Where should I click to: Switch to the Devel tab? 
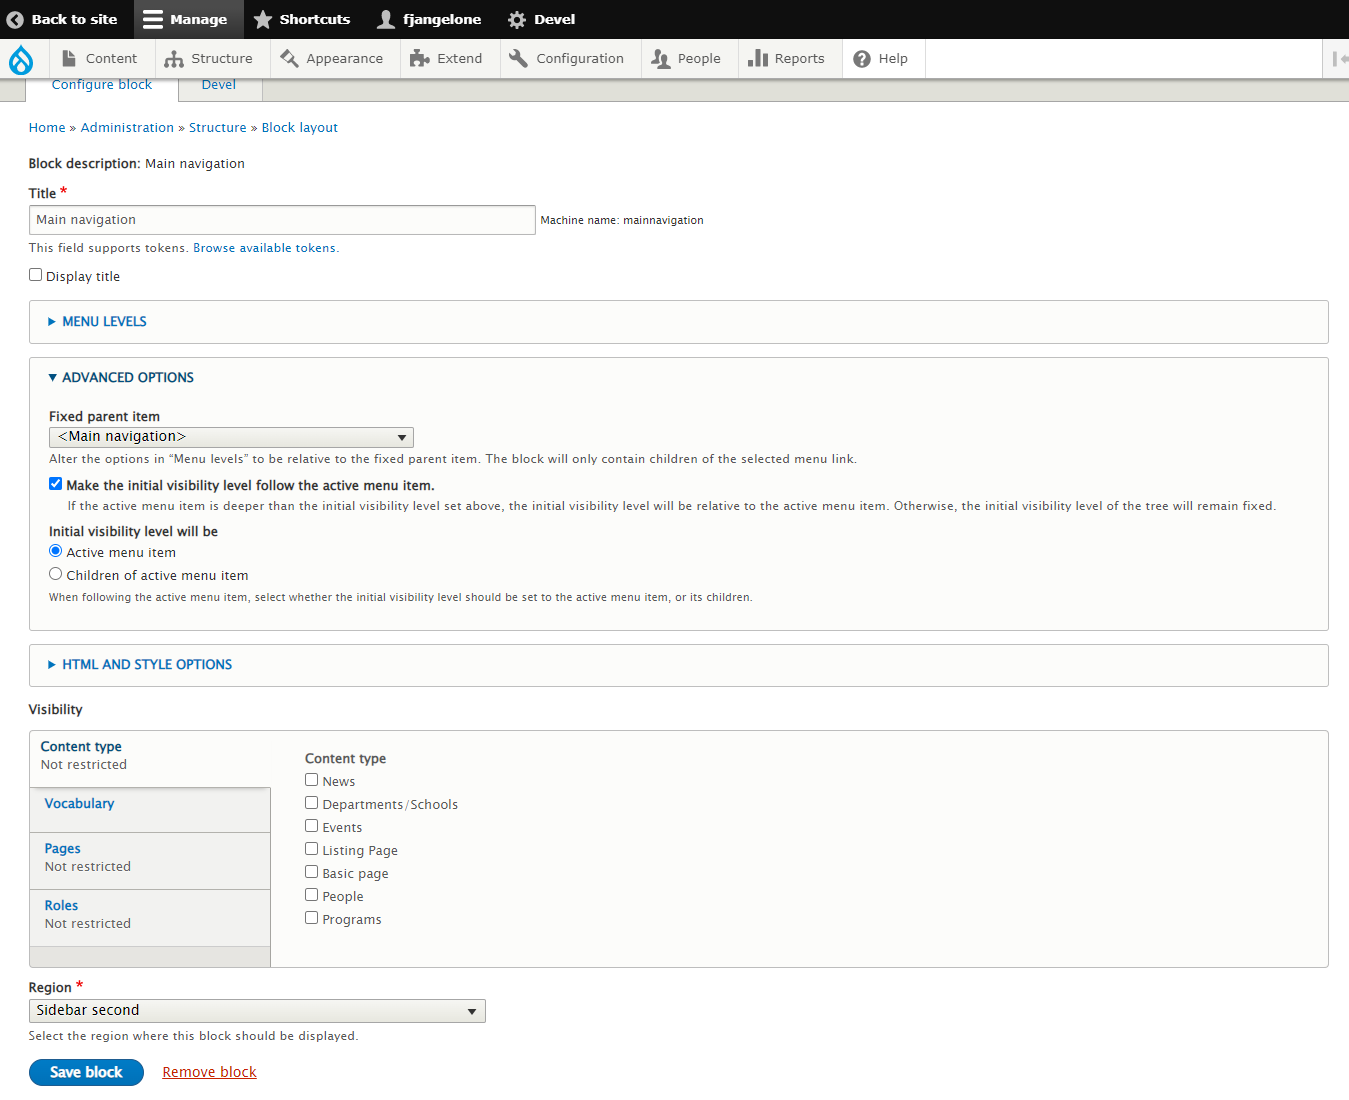click(218, 85)
